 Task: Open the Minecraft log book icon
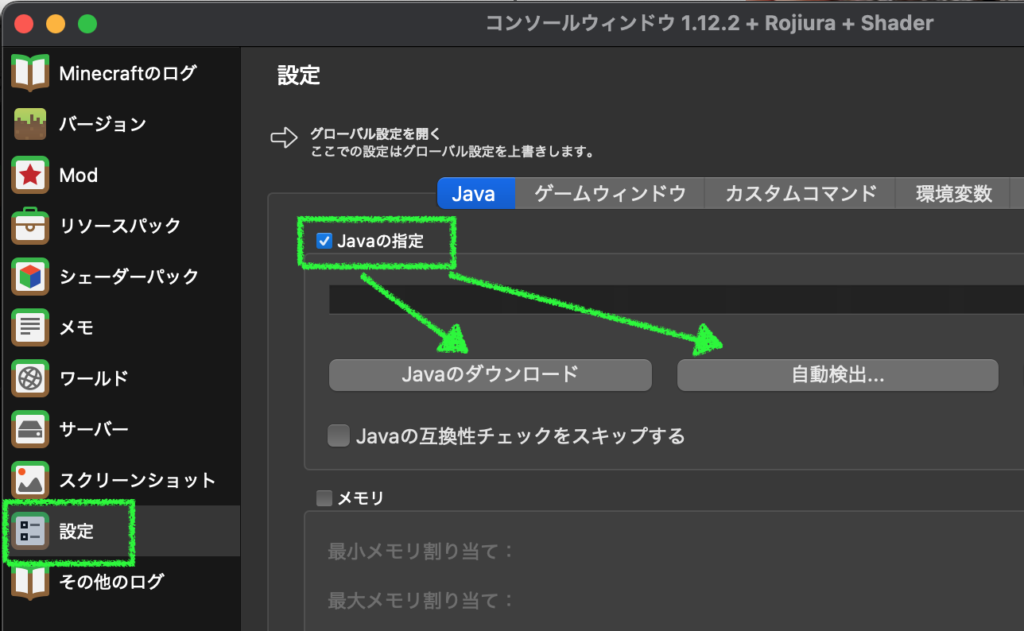tap(30, 73)
